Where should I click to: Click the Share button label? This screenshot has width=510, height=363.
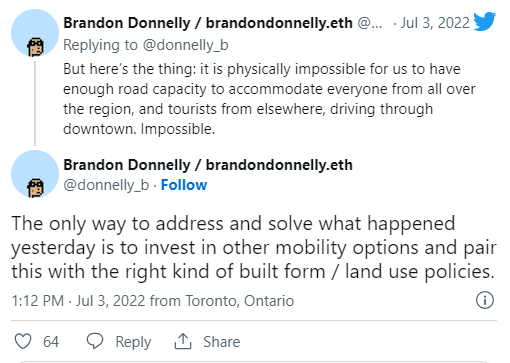(x=222, y=342)
